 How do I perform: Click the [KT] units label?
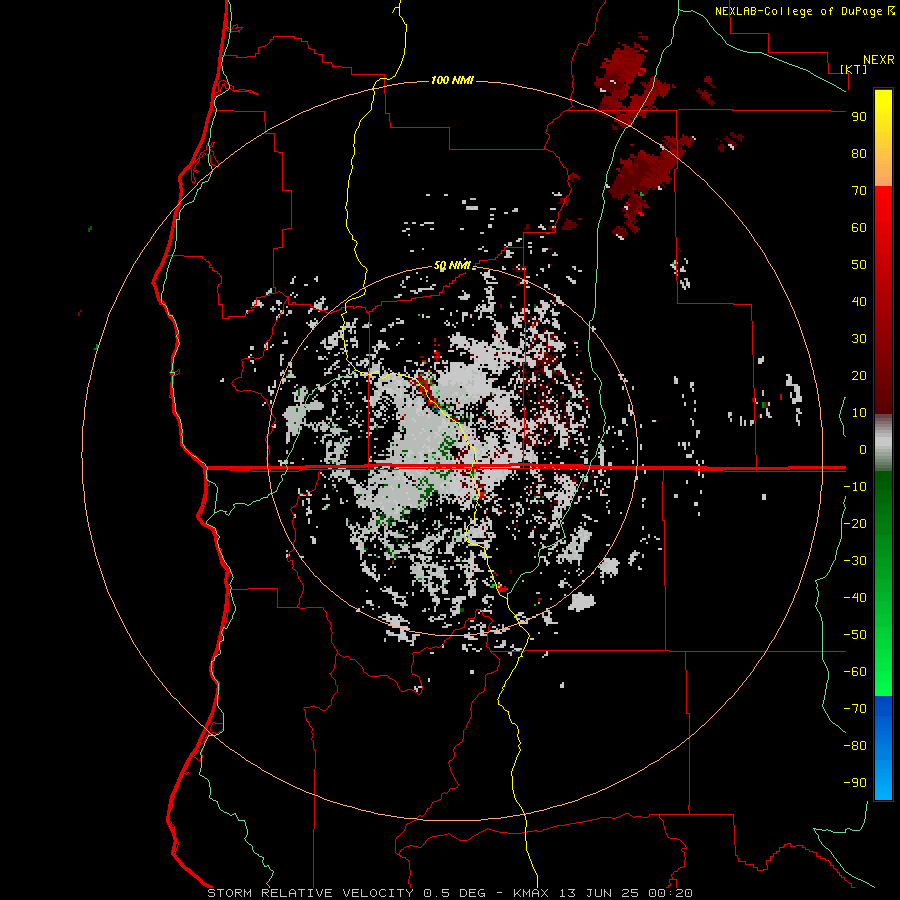pos(854,69)
